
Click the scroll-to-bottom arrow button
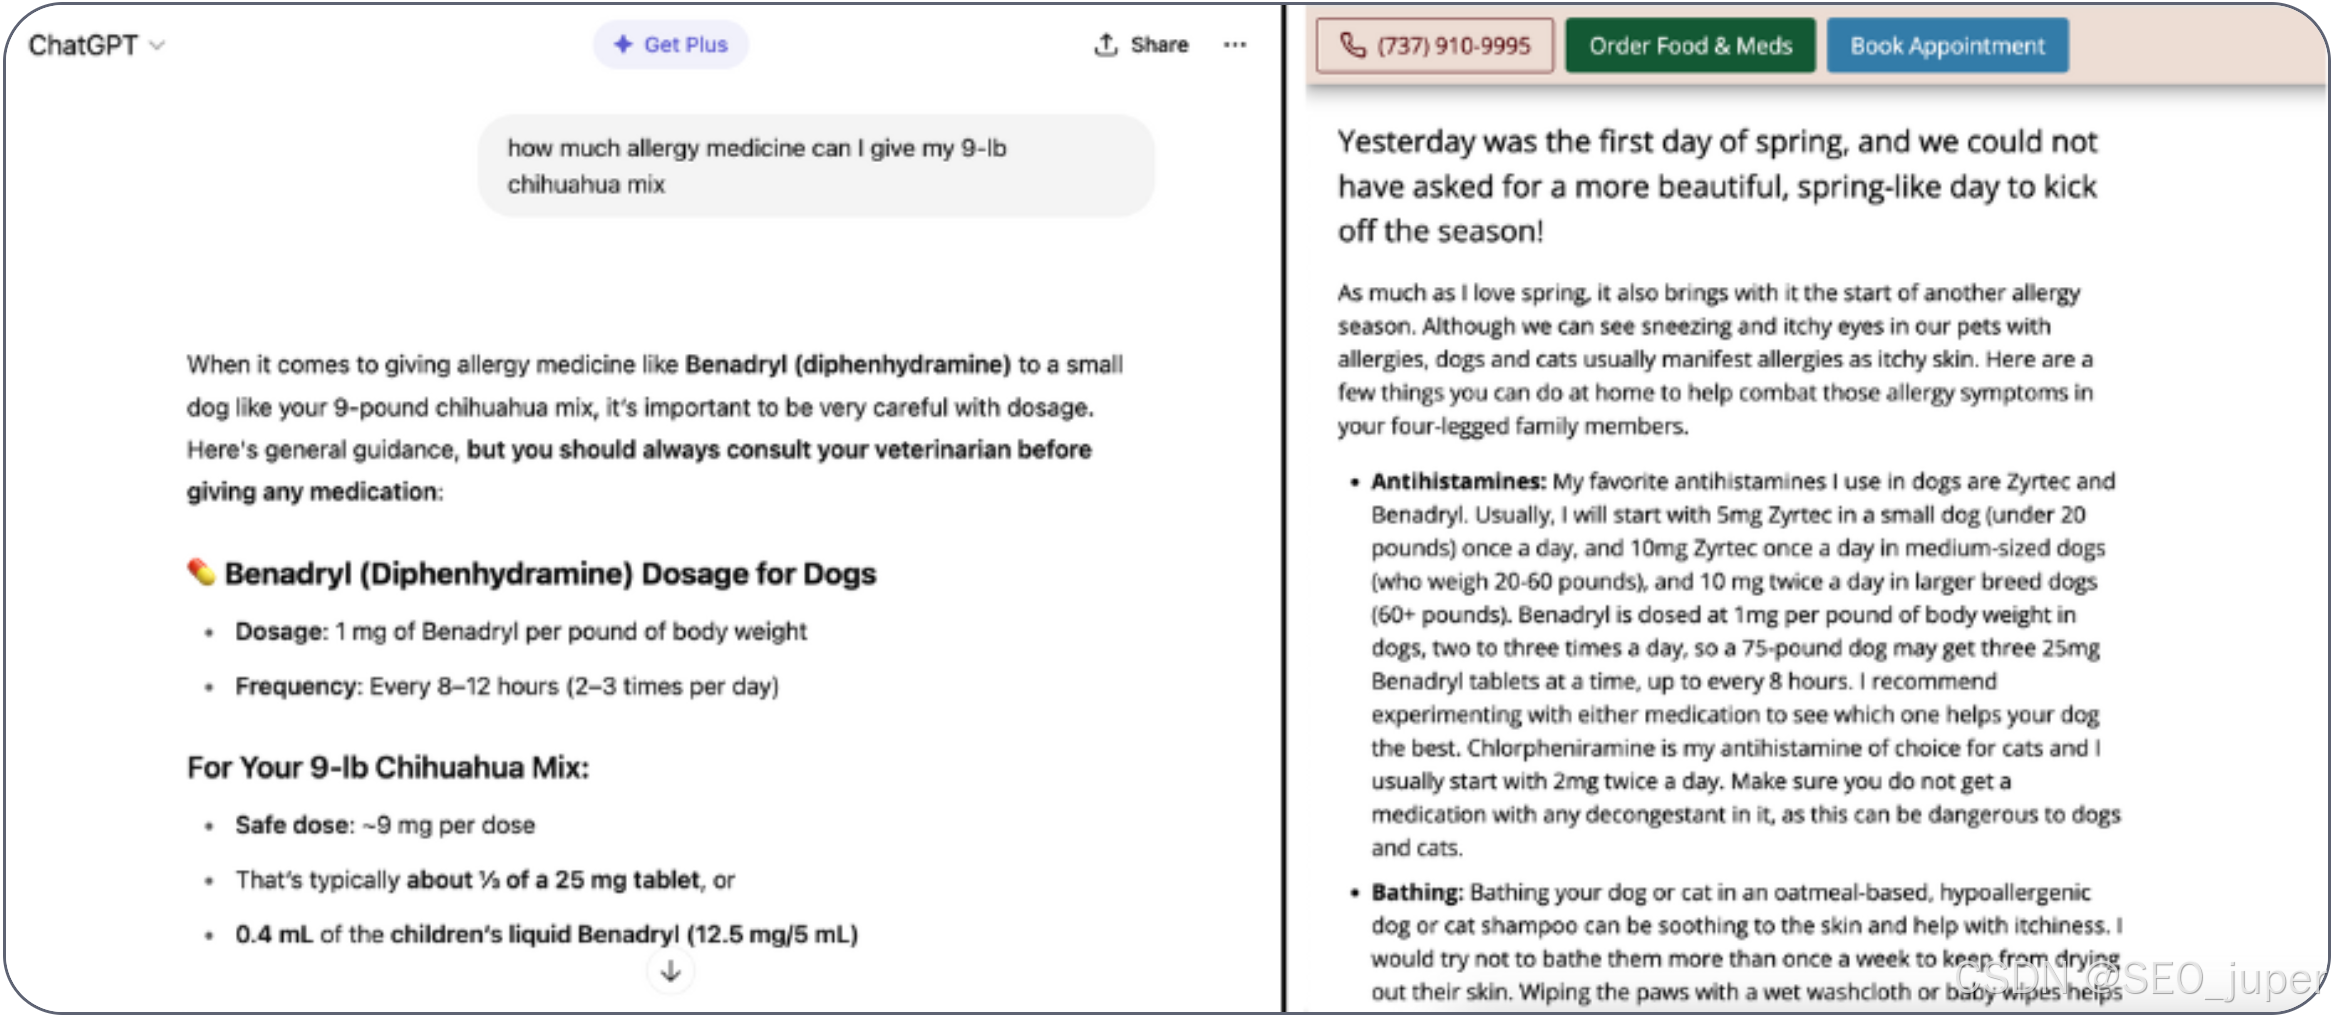pos(671,970)
